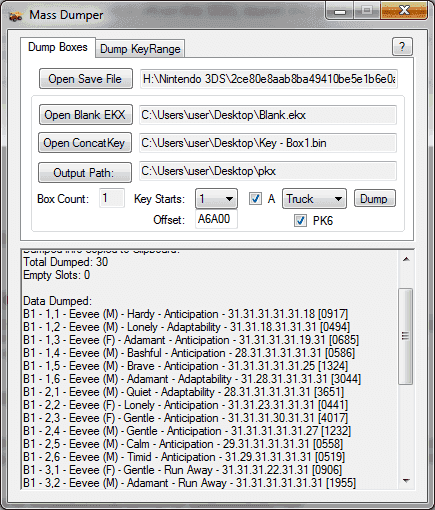Start dumping with the Dump button

point(375,199)
